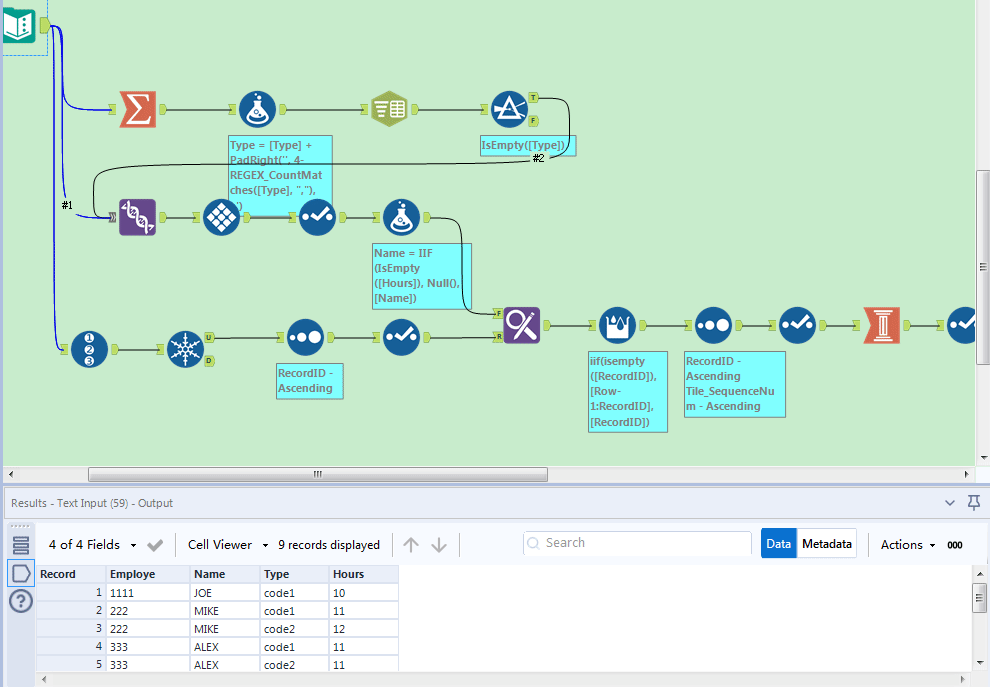Select the Formula tool with Type expression
990x687 pixels.
pyautogui.click(x=258, y=109)
